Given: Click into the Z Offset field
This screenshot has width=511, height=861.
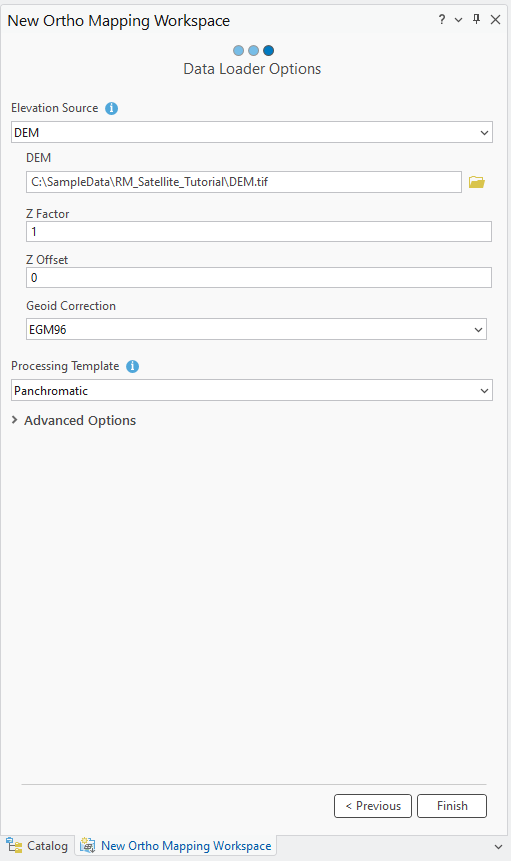Looking at the screenshot, I should [259, 278].
